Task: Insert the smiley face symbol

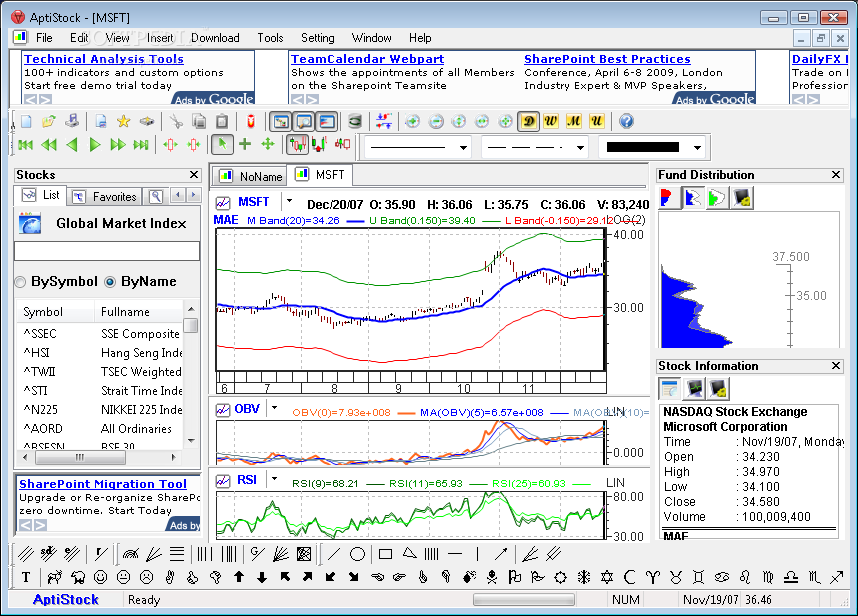Action: click(x=100, y=577)
